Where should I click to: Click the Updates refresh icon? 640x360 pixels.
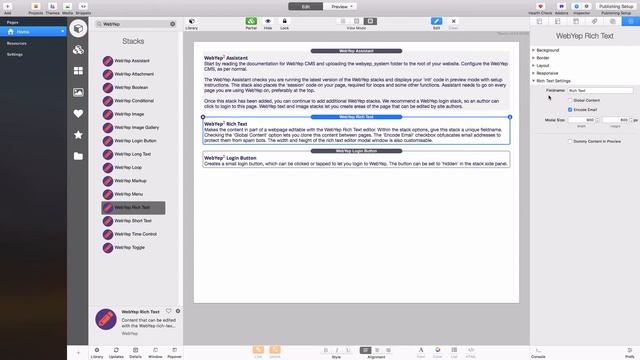116,350
